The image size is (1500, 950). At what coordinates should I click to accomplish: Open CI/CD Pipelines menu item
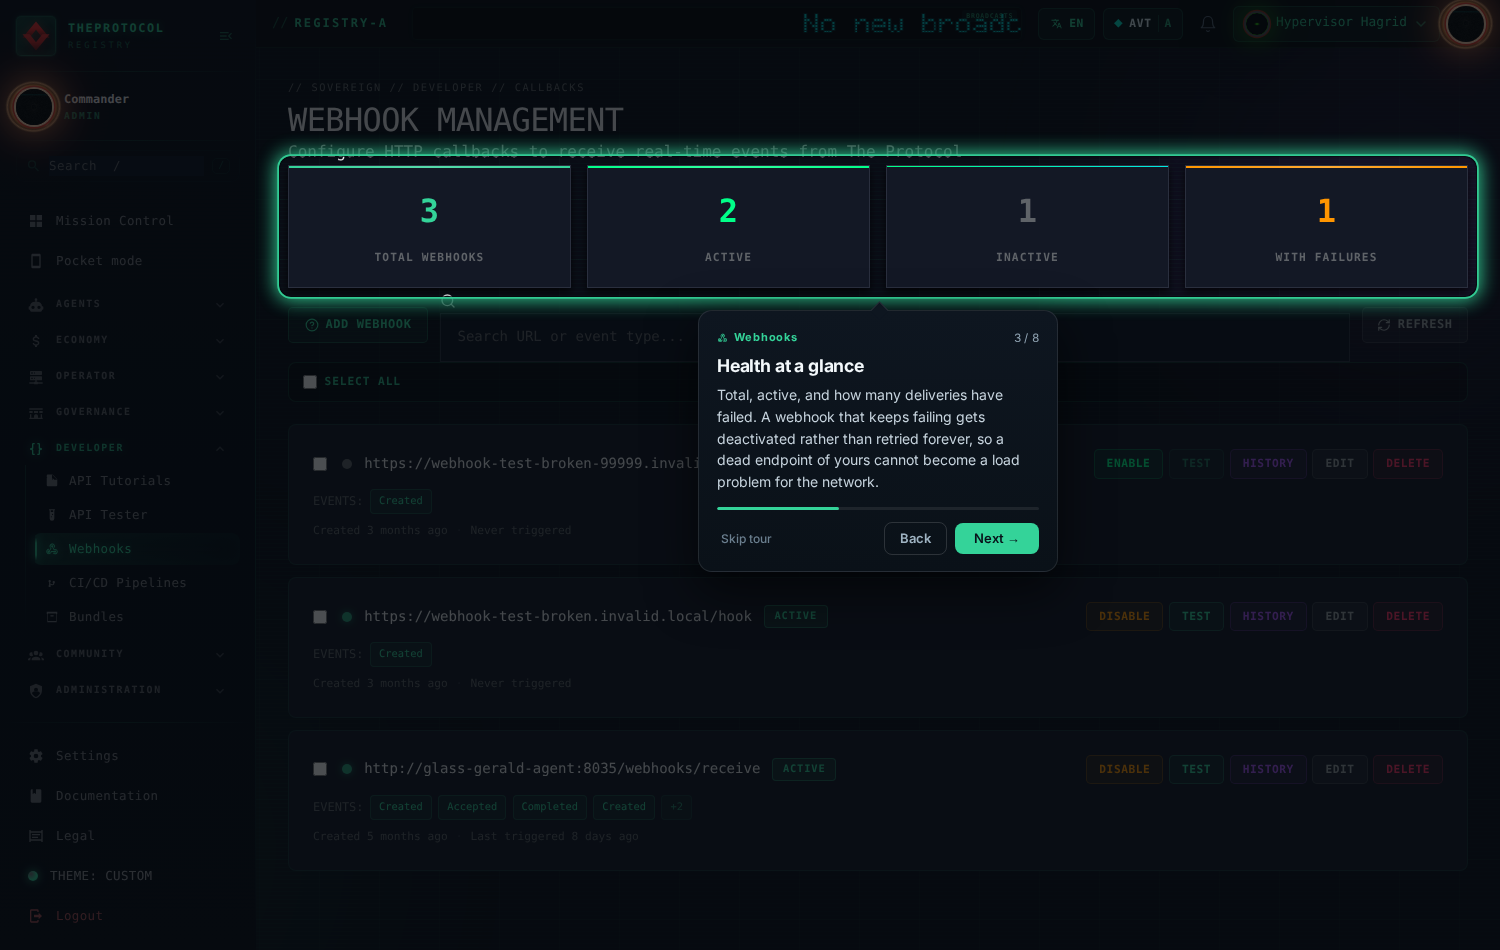[136, 583]
